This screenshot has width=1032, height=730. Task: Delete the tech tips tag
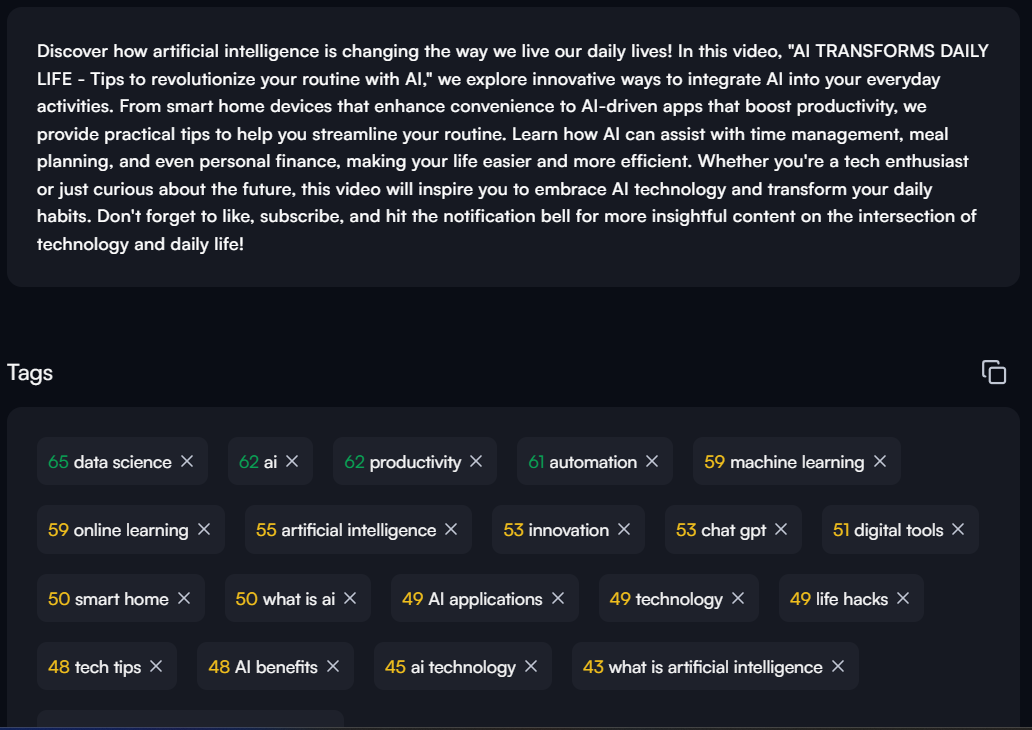pyautogui.click(x=156, y=666)
